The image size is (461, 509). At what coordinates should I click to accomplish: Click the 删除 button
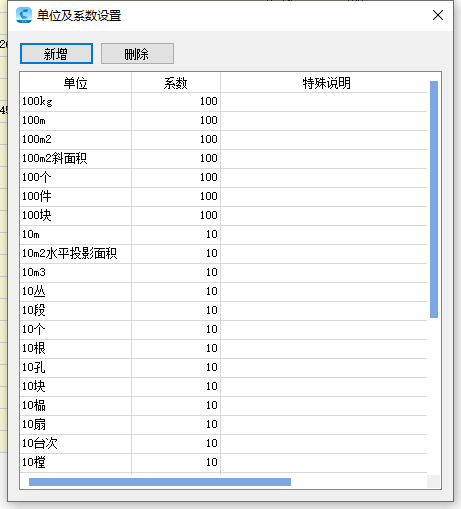[x=137, y=53]
